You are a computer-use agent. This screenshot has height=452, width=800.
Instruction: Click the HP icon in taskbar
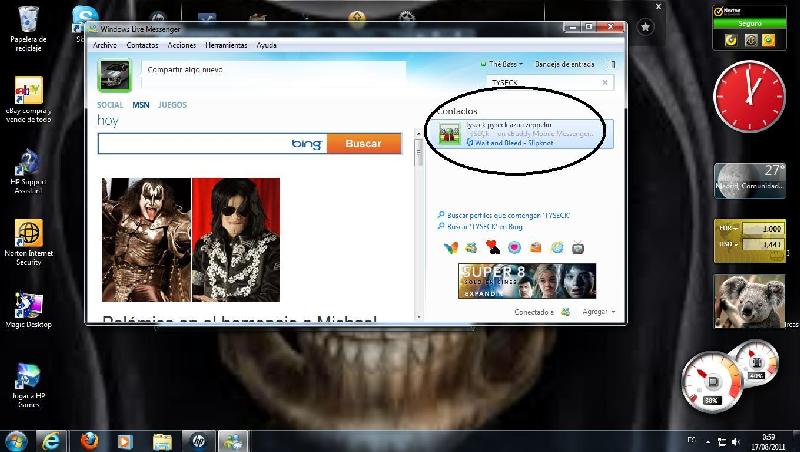[x=198, y=441]
